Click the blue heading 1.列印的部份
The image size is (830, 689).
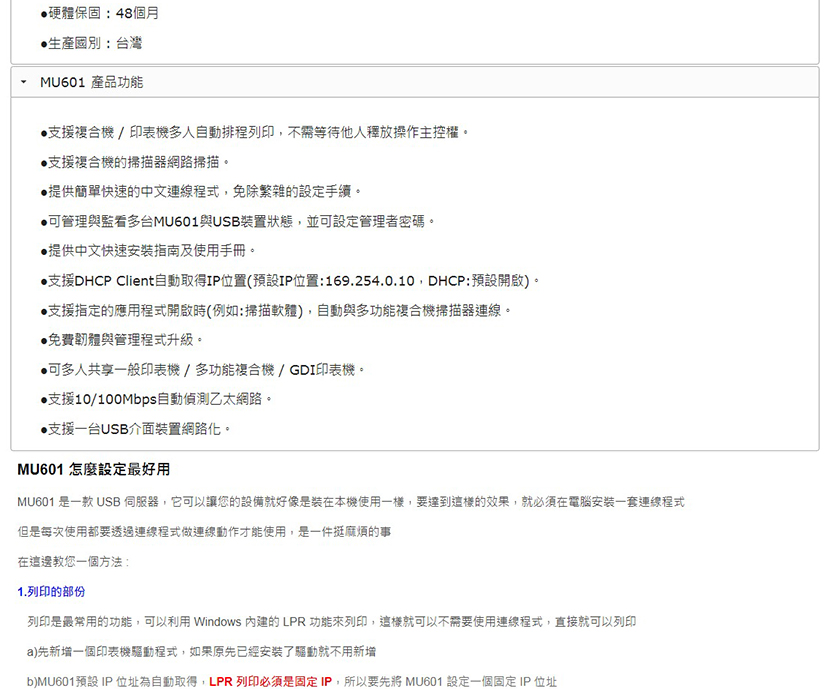(51, 592)
